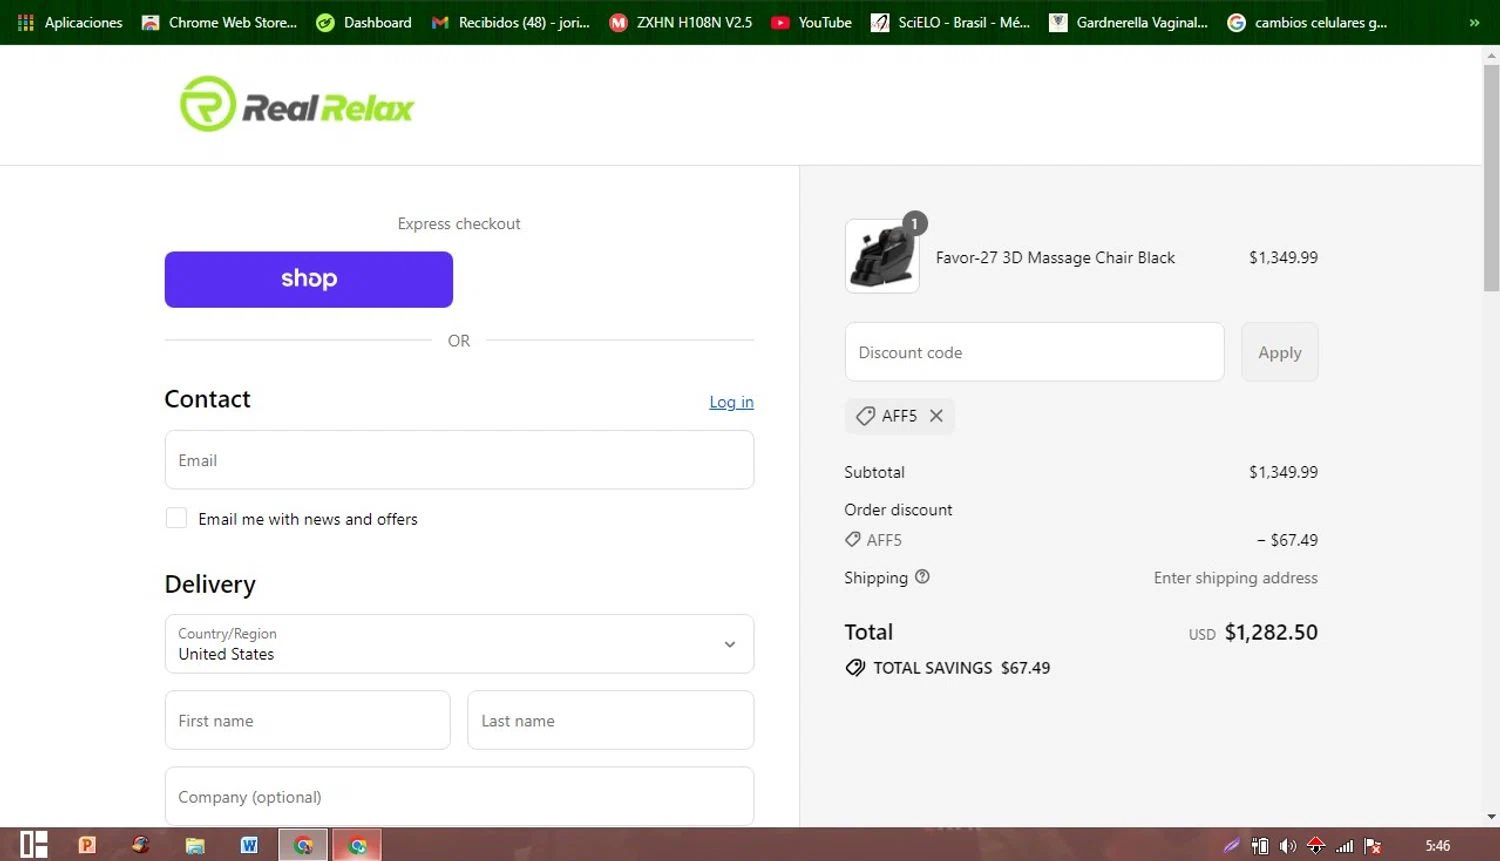Click the Favor-27 3D Massage Chair Black text
The image size is (1500, 861).
click(x=1055, y=257)
